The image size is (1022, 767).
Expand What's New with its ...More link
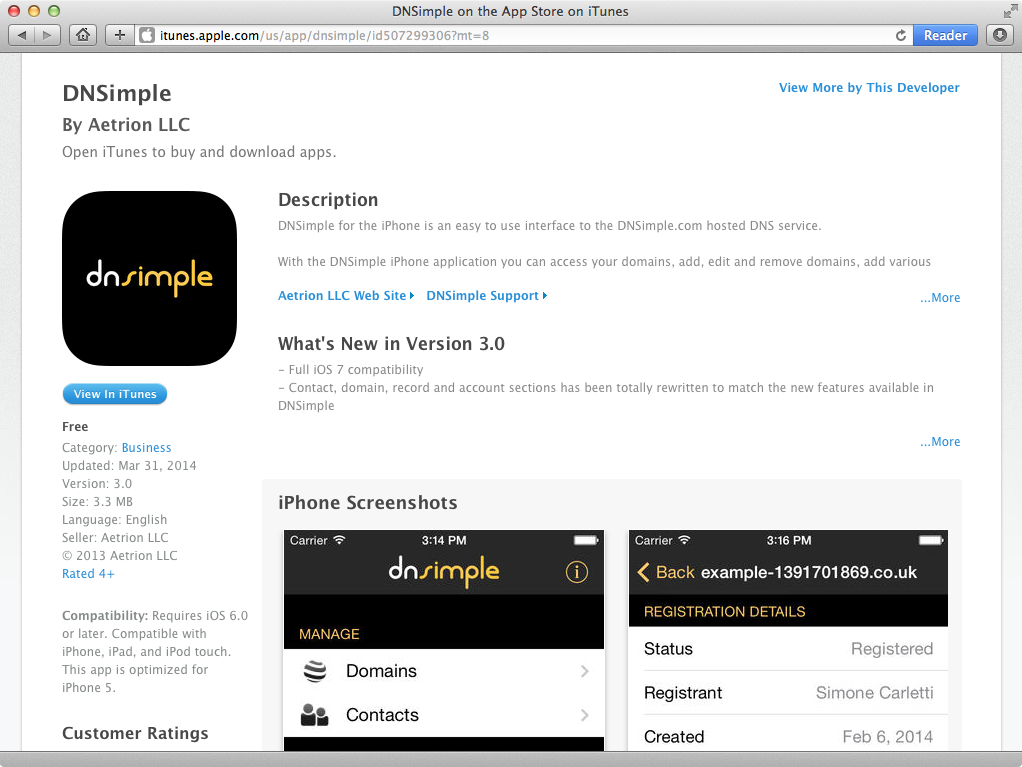[940, 442]
